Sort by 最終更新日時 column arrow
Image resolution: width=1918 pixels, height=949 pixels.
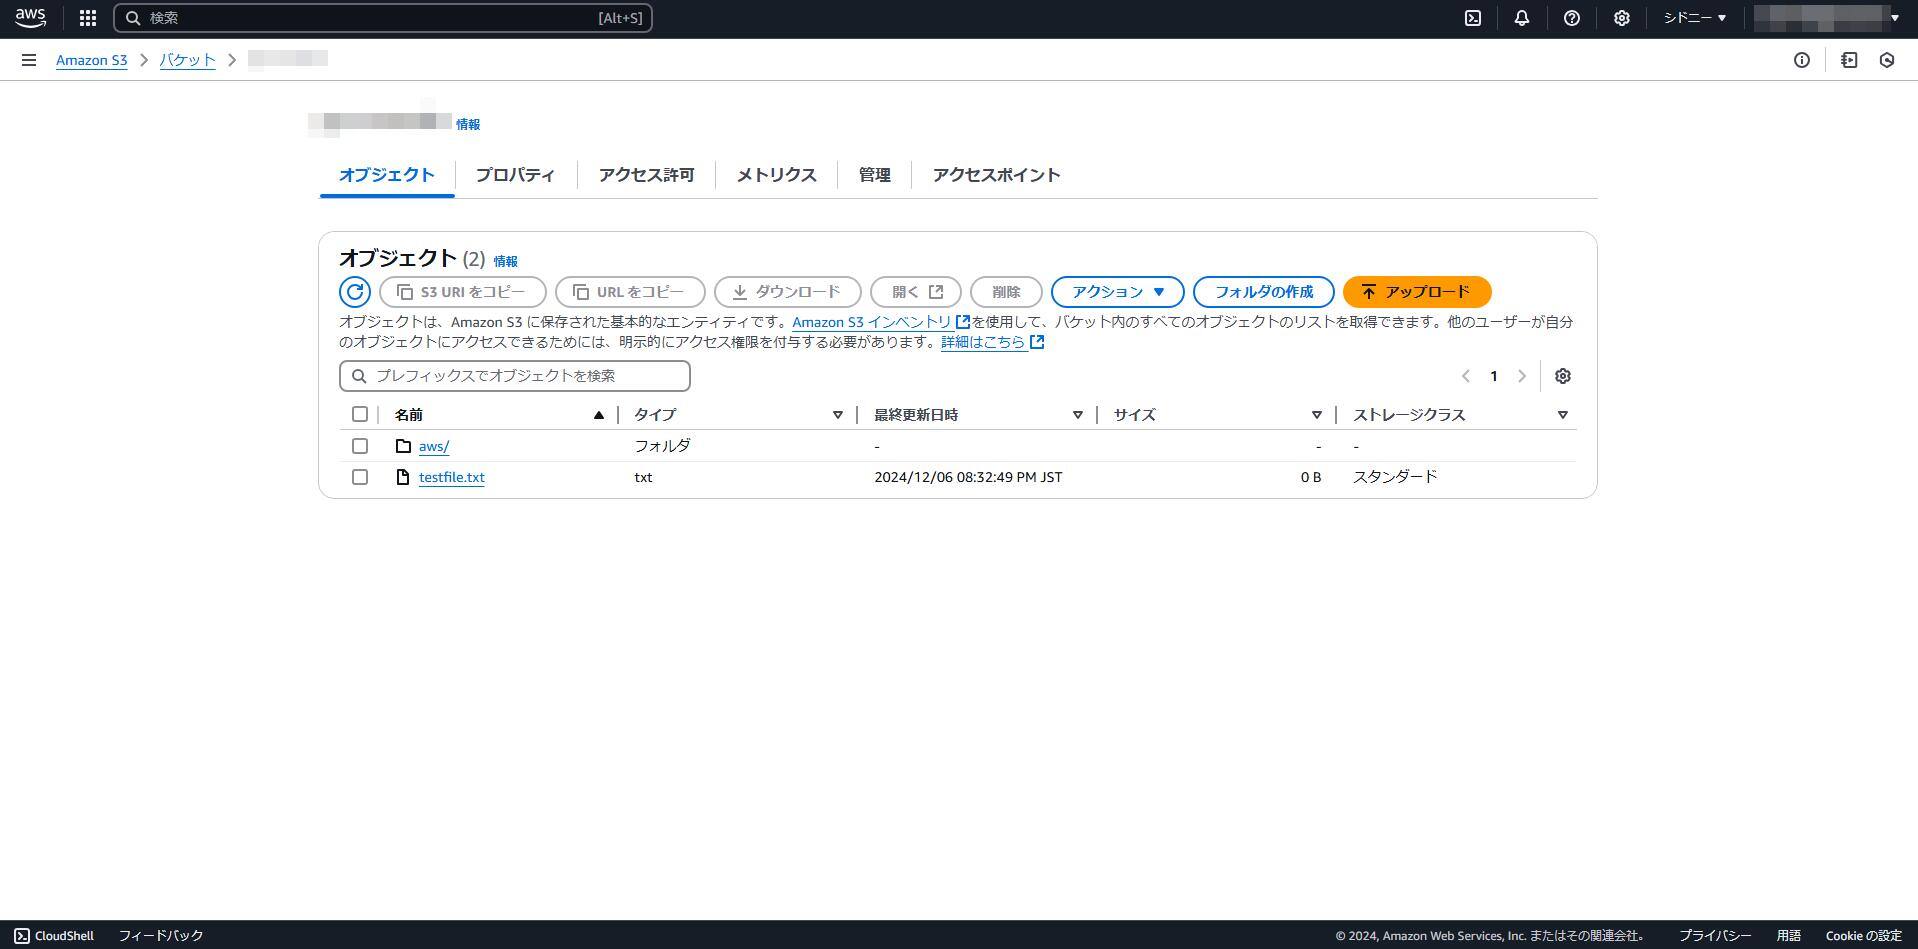tap(1078, 415)
